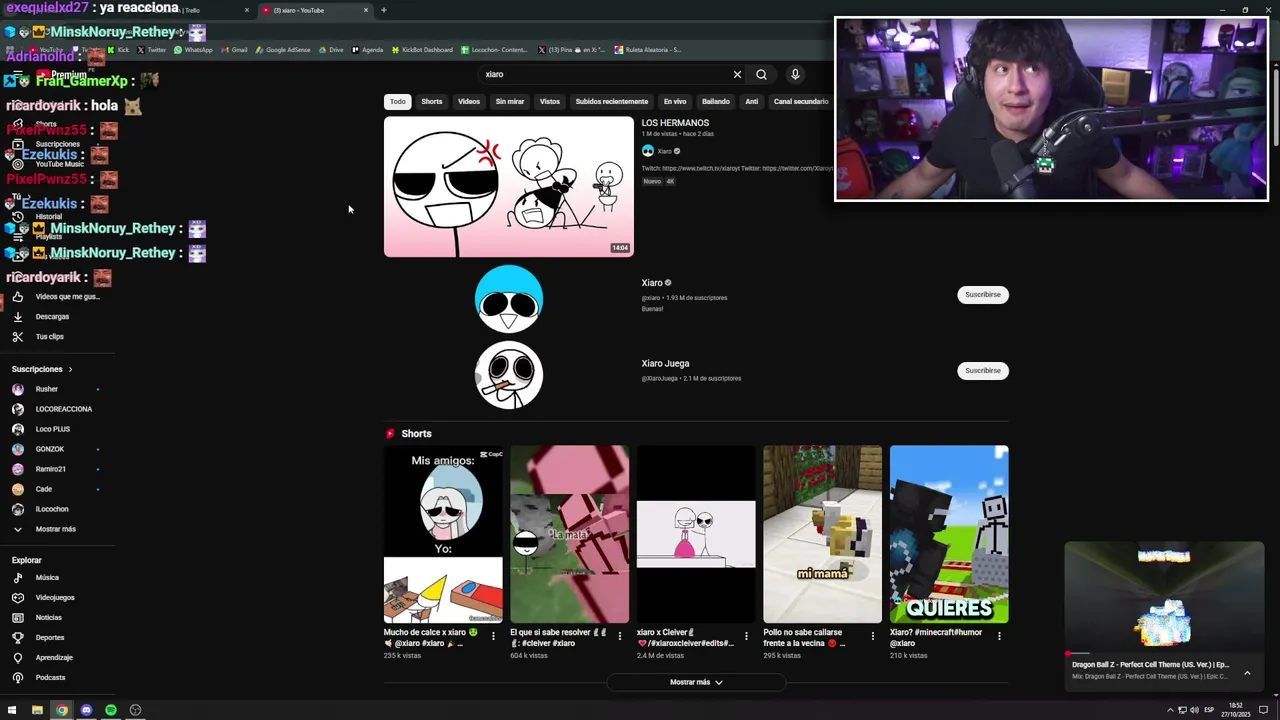Open options for Mucho de calce short
The height and width of the screenshot is (720, 1280).
click(x=493, y=636)
